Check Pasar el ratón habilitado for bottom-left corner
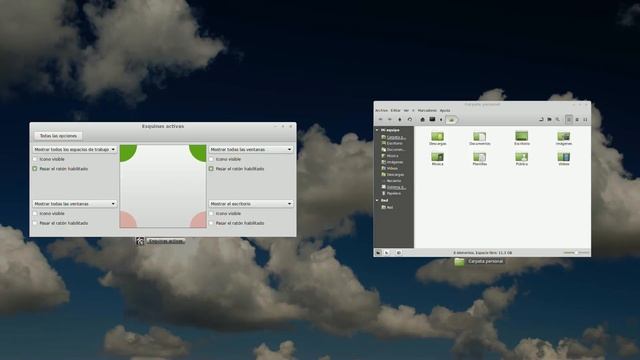The height and width of the screenshot is (360, 640). pyautogui.click(x=35, y=223)
